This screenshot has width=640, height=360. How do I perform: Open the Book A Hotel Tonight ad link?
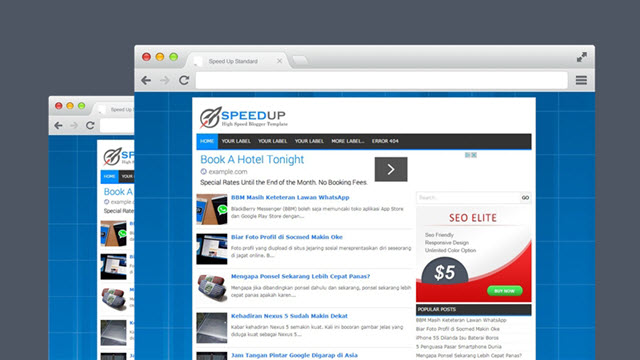click(x=252, y=160)
